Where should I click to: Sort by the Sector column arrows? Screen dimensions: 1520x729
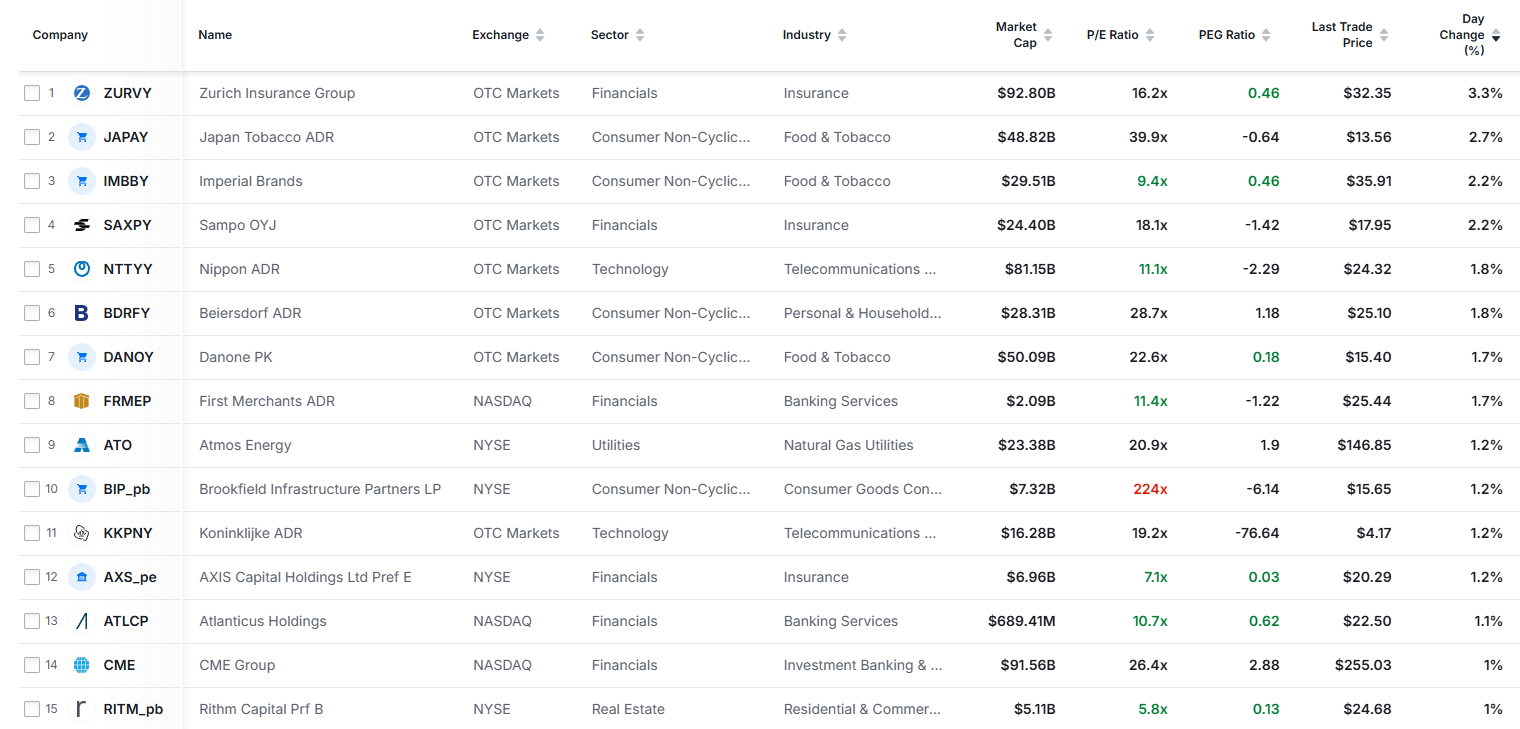[640, 35]
